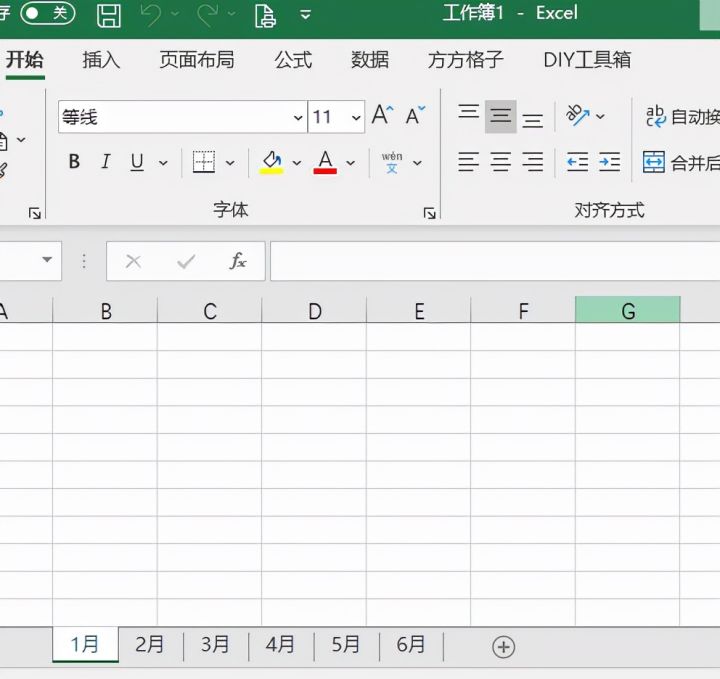Click the Redo arrow icon
720x679 pixels.
coord(208,14)
